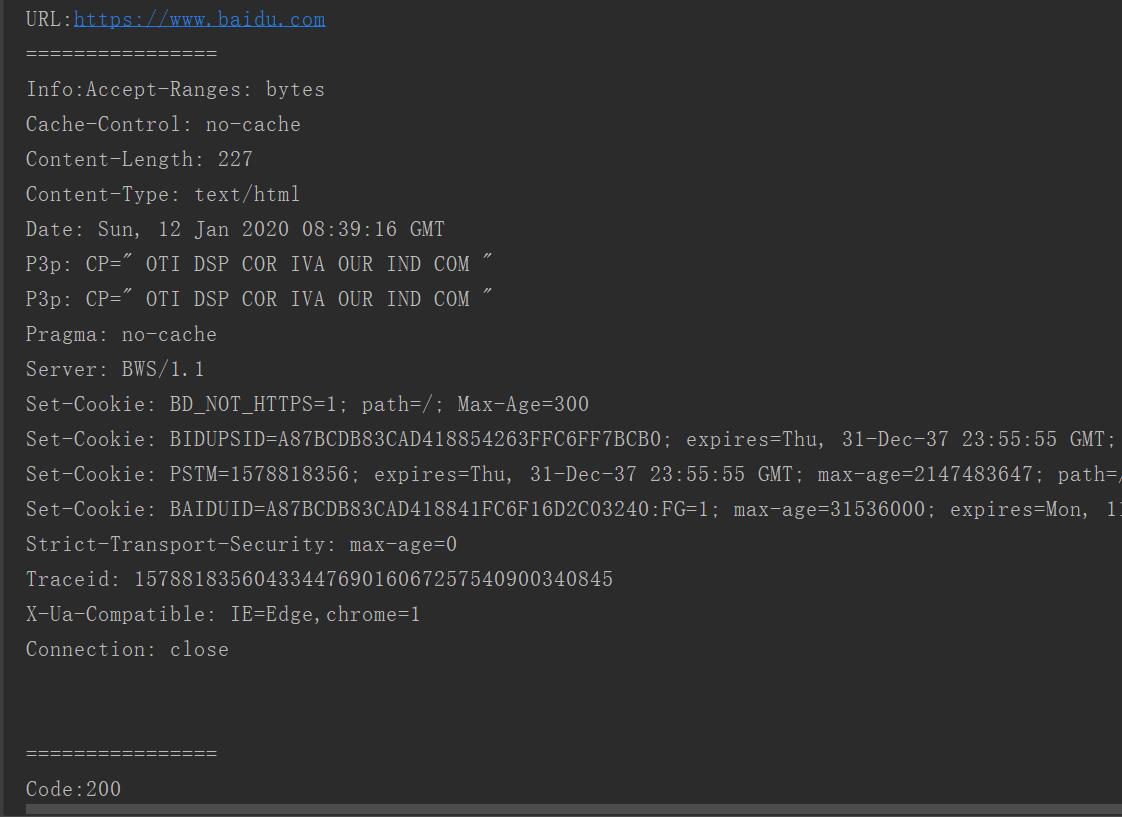Click the Content-Length: 227 line
The image size is (1122, 817).
coord(140,160)
